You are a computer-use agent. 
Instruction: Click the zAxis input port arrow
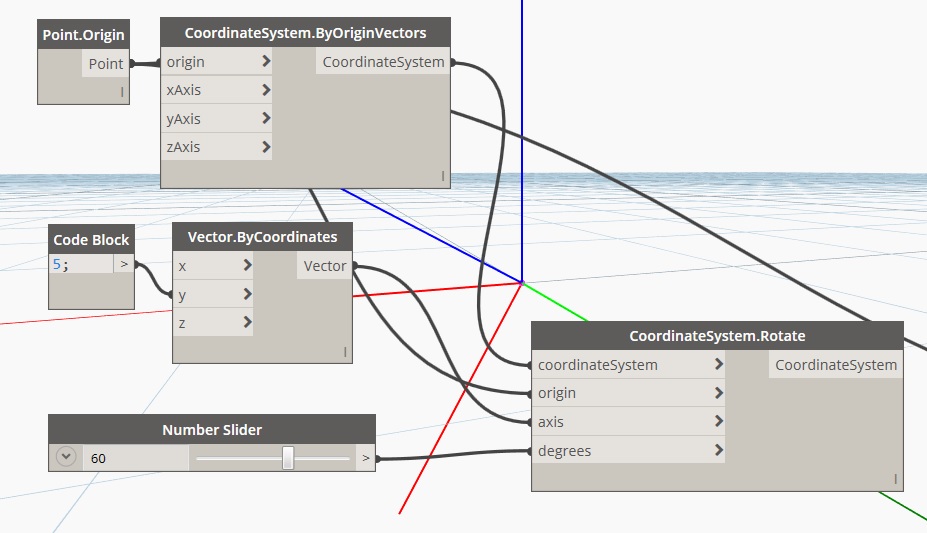click(265, 147)
